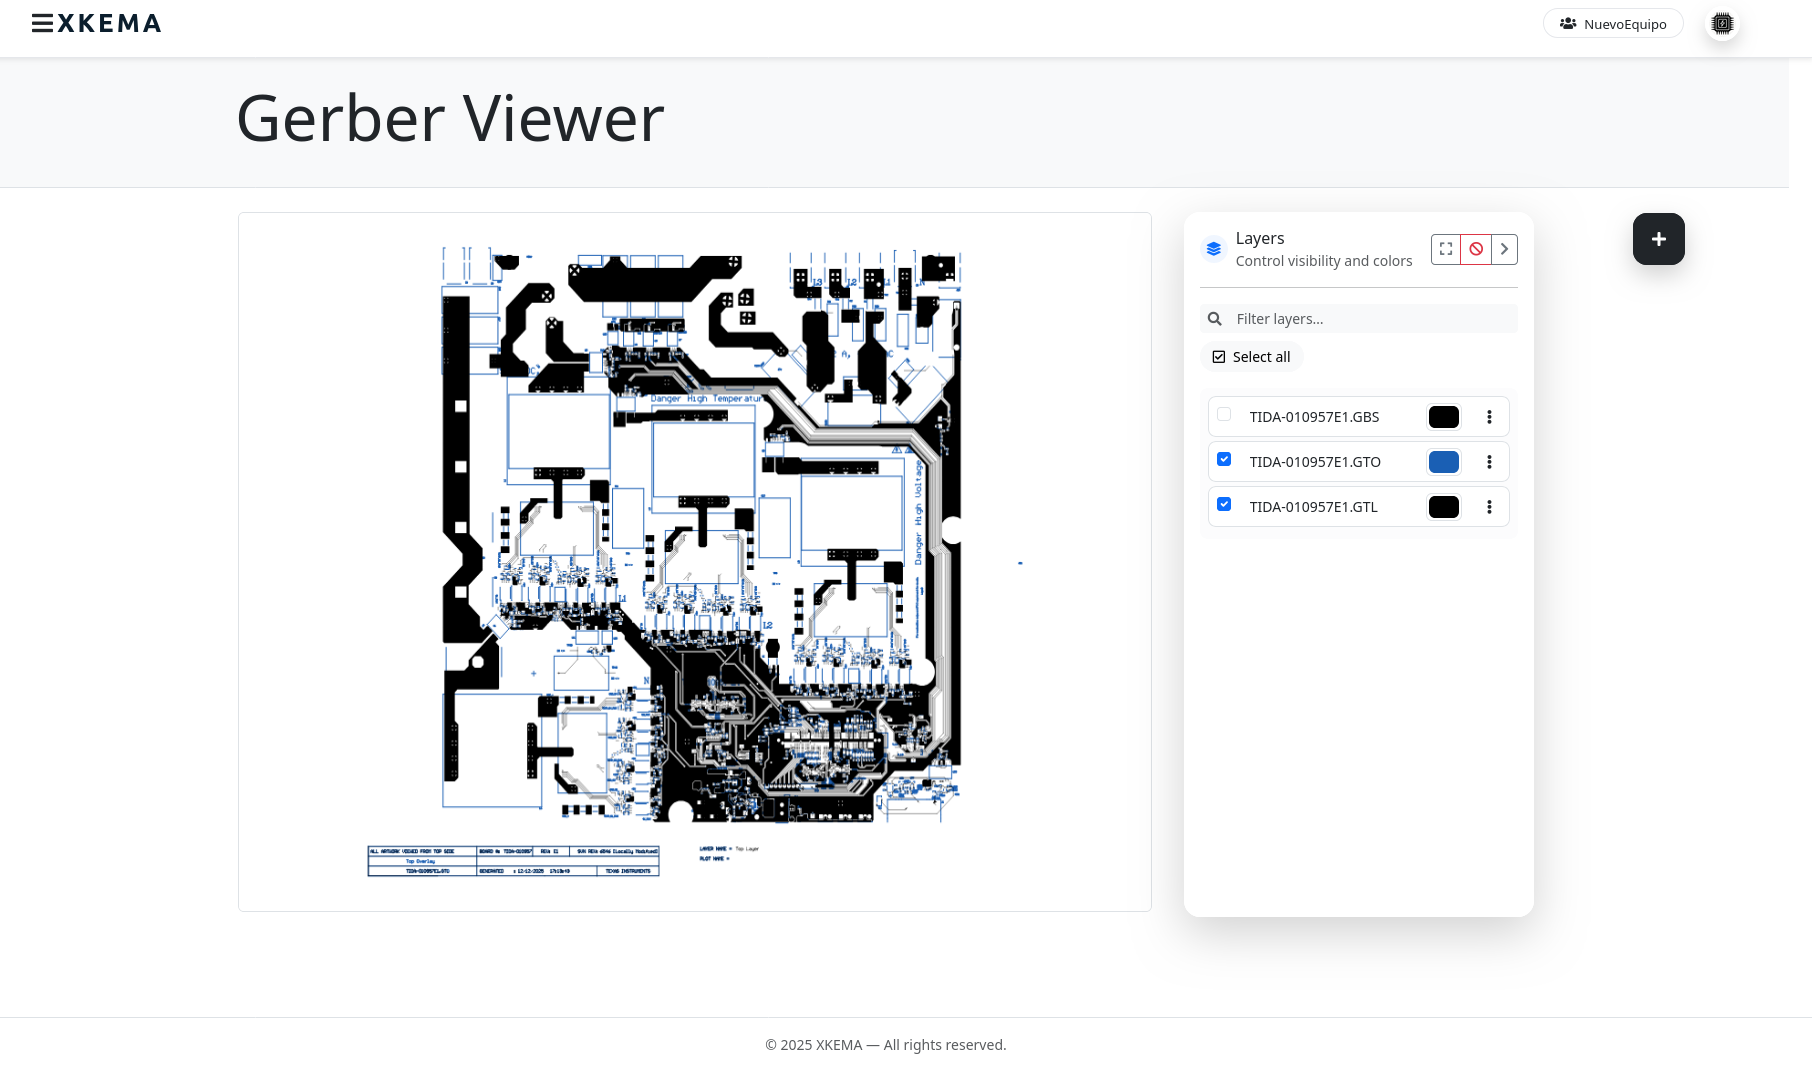Uncheck the TIDA-010957E1.GTO layer checkbox
This screenshot has height=1070, width=1812.
coord(1224,459)
